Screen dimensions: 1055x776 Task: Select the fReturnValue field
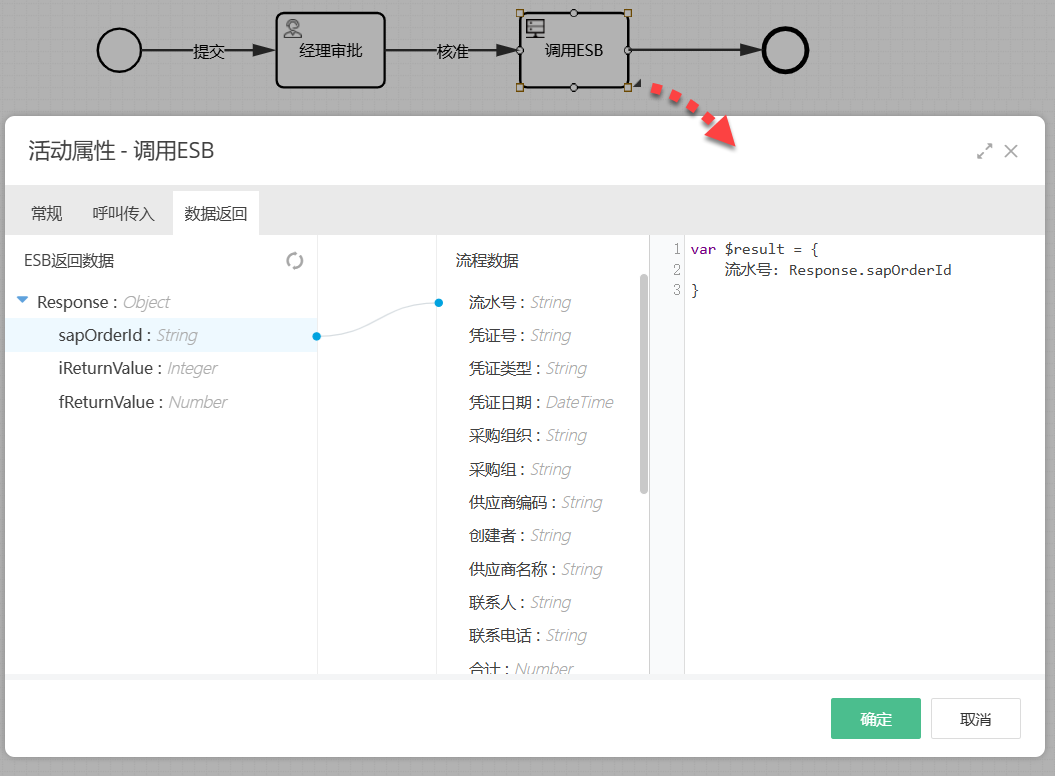[142, 402]
